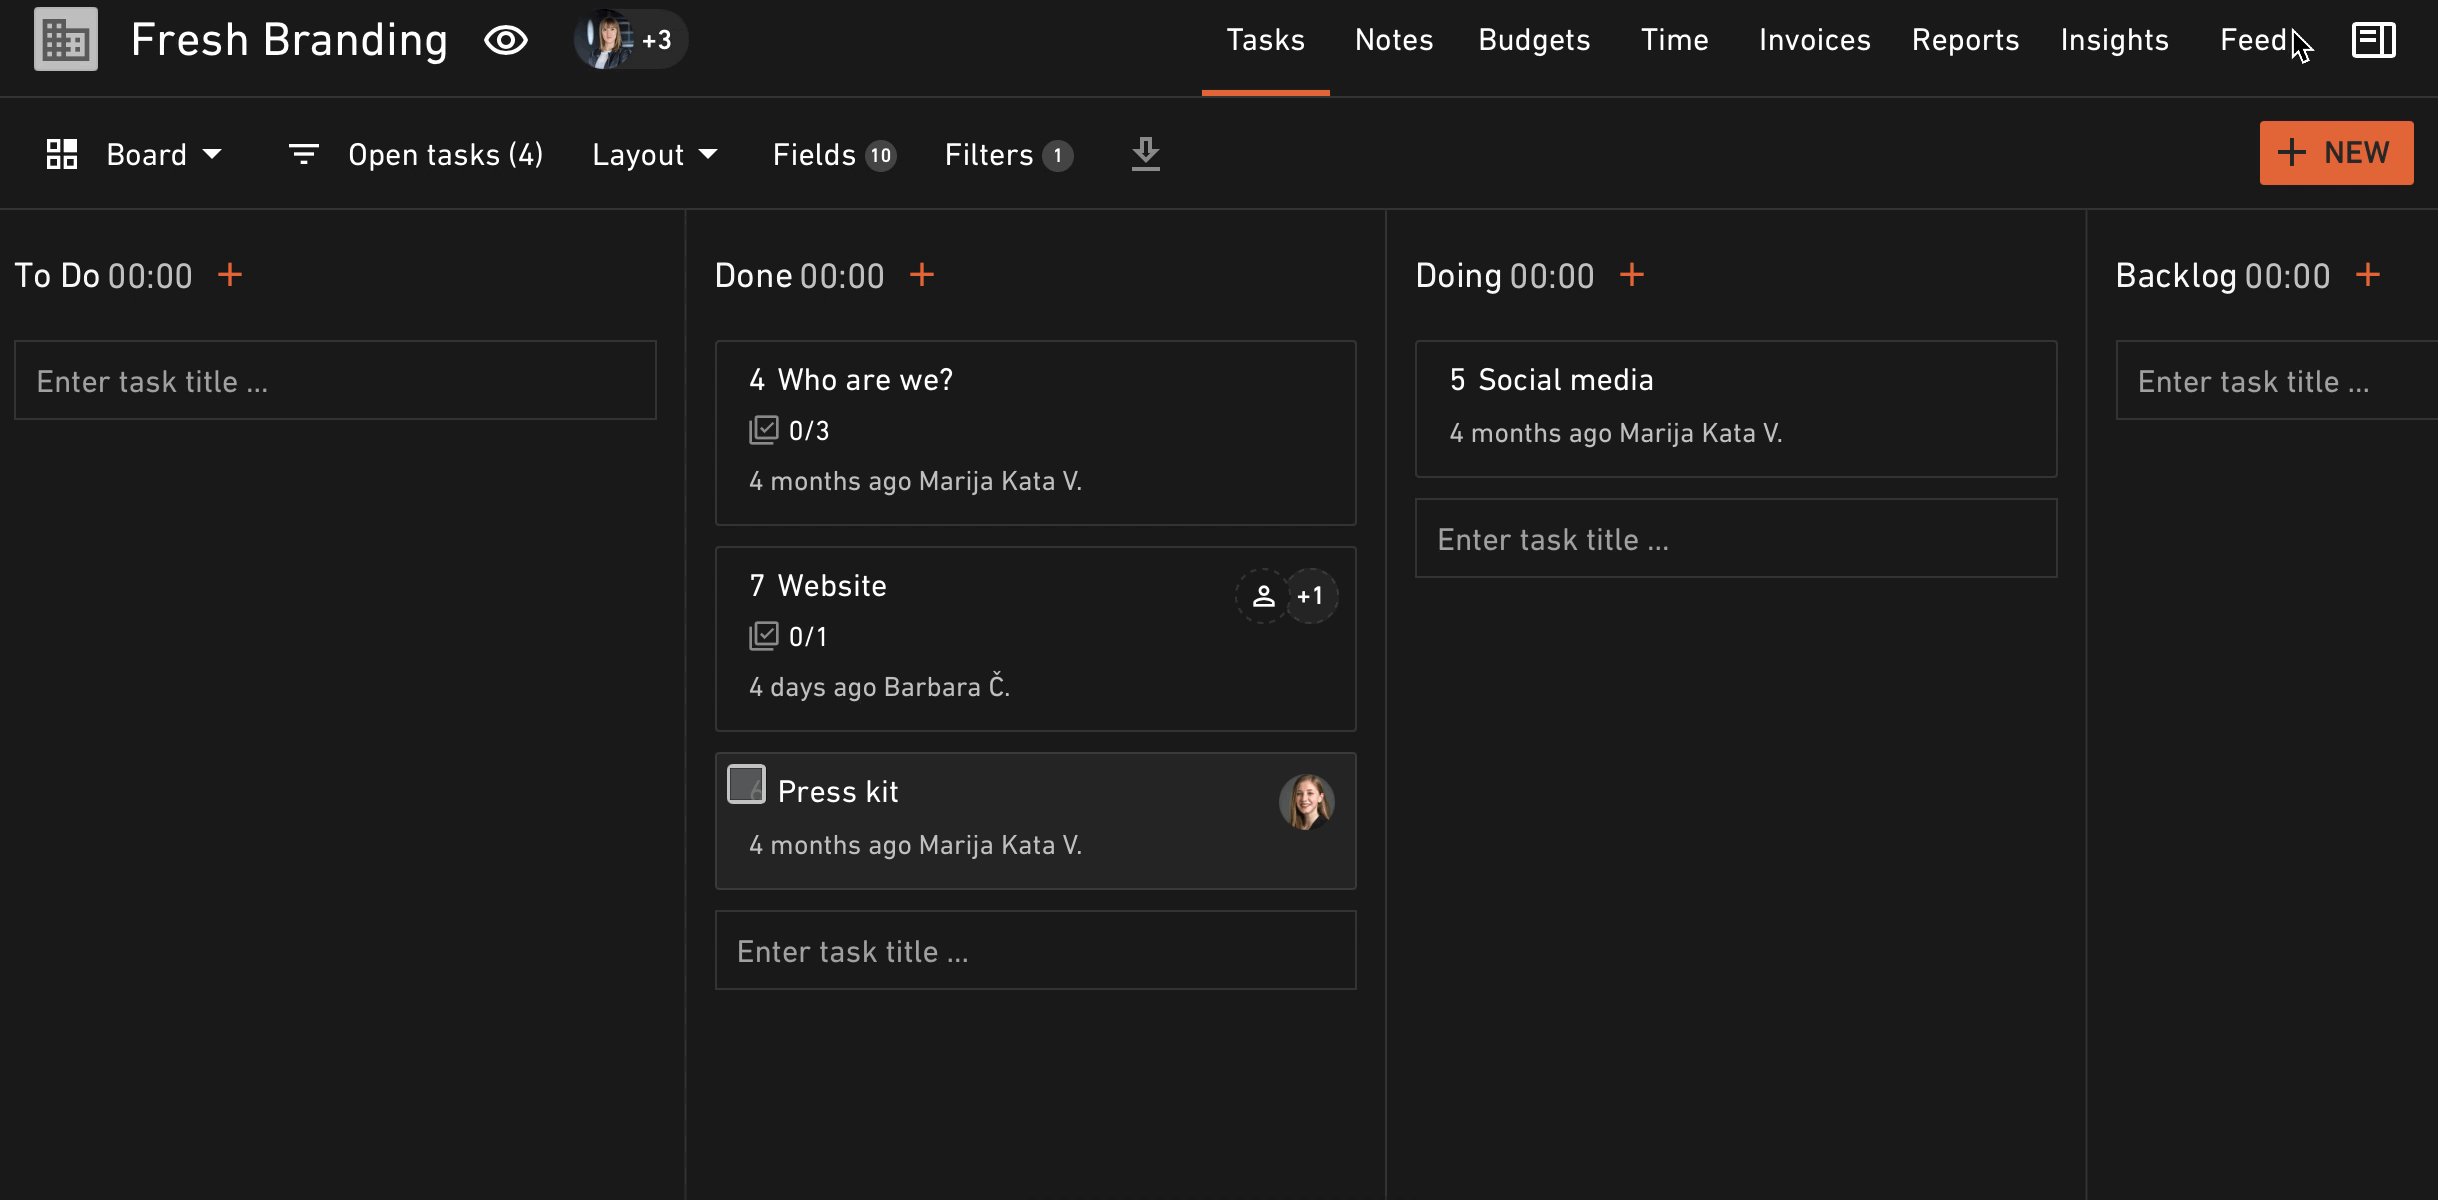Open the Website task card title
This screenshot has width=2438, height=1200.
click(x=831, y=586)
